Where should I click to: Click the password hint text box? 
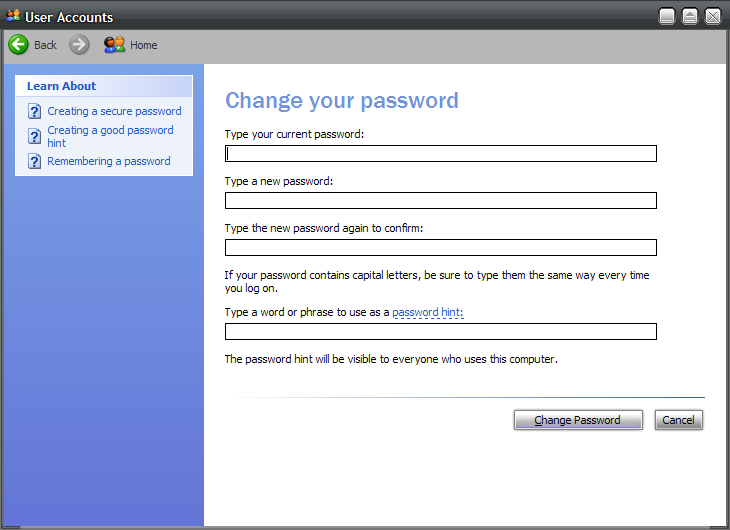click(441, 332)
